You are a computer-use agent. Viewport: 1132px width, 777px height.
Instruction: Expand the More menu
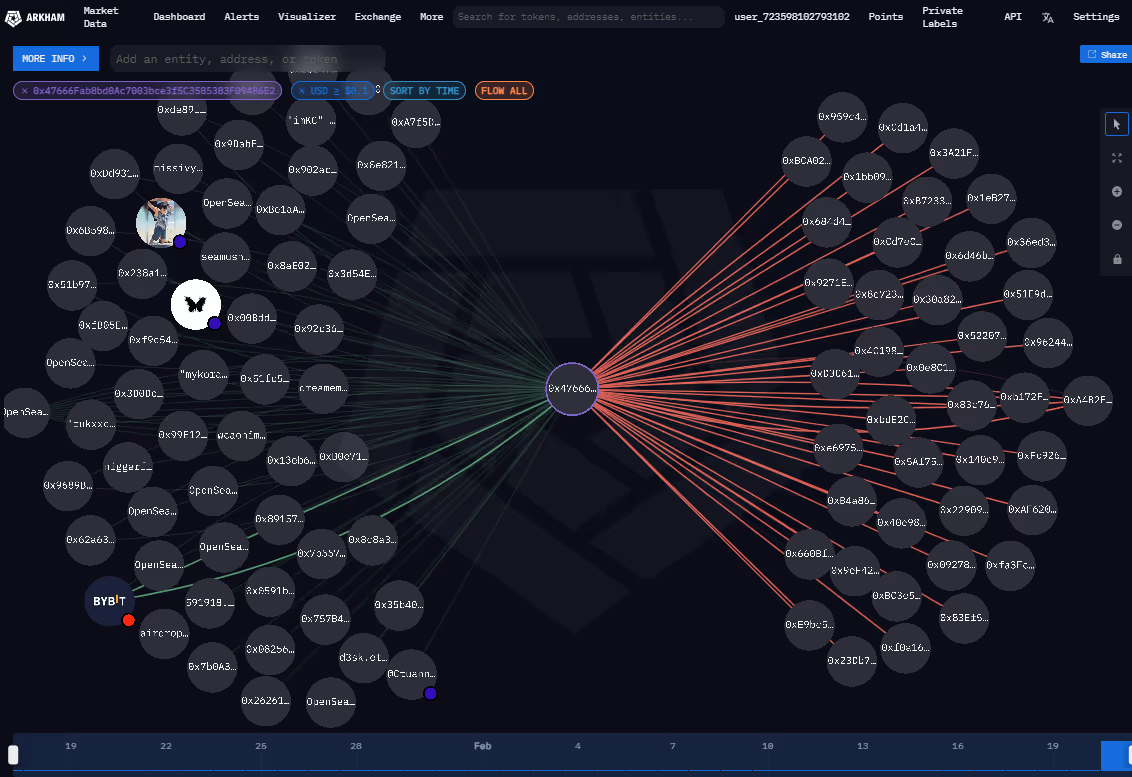[432, 17]
